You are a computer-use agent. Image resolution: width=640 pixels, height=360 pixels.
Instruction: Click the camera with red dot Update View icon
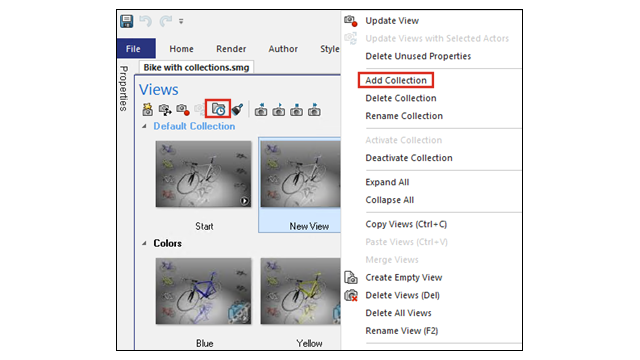(x=183, y=109)
